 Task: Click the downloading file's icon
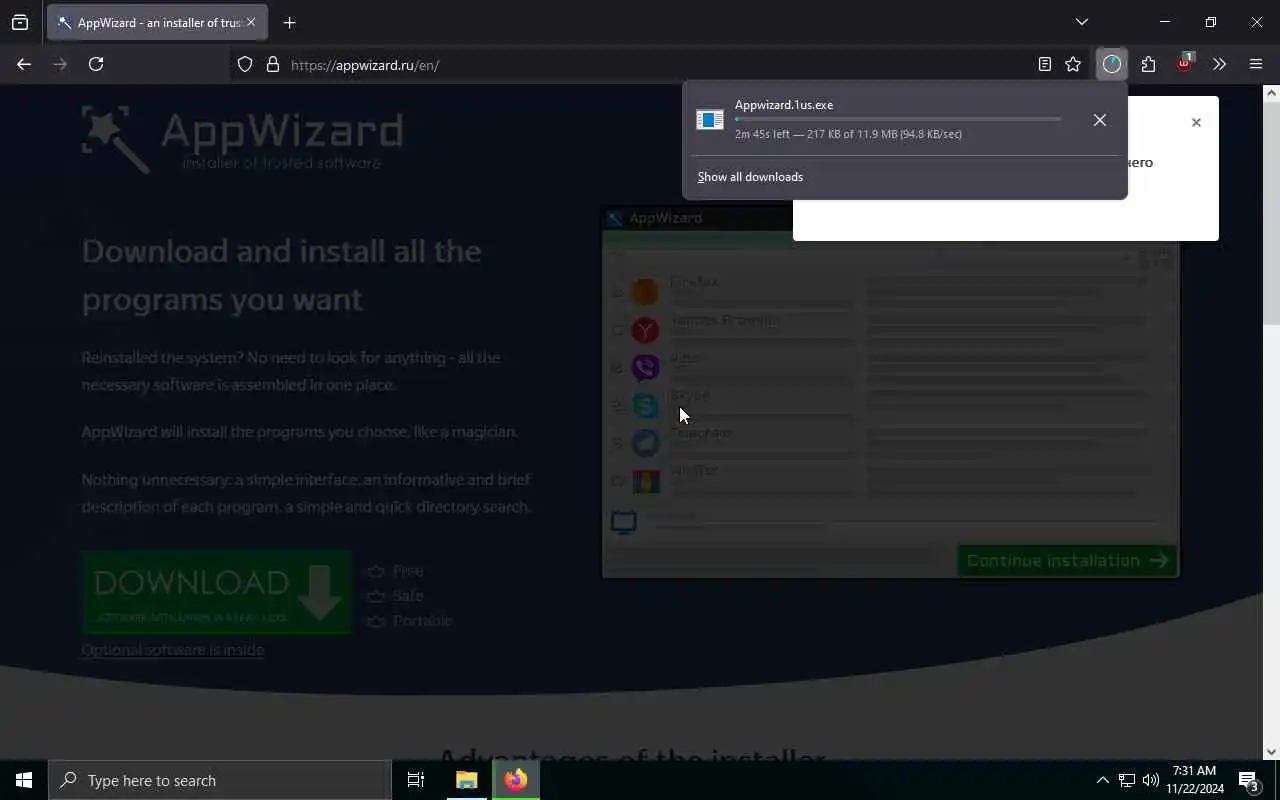[x=710, y=120]
